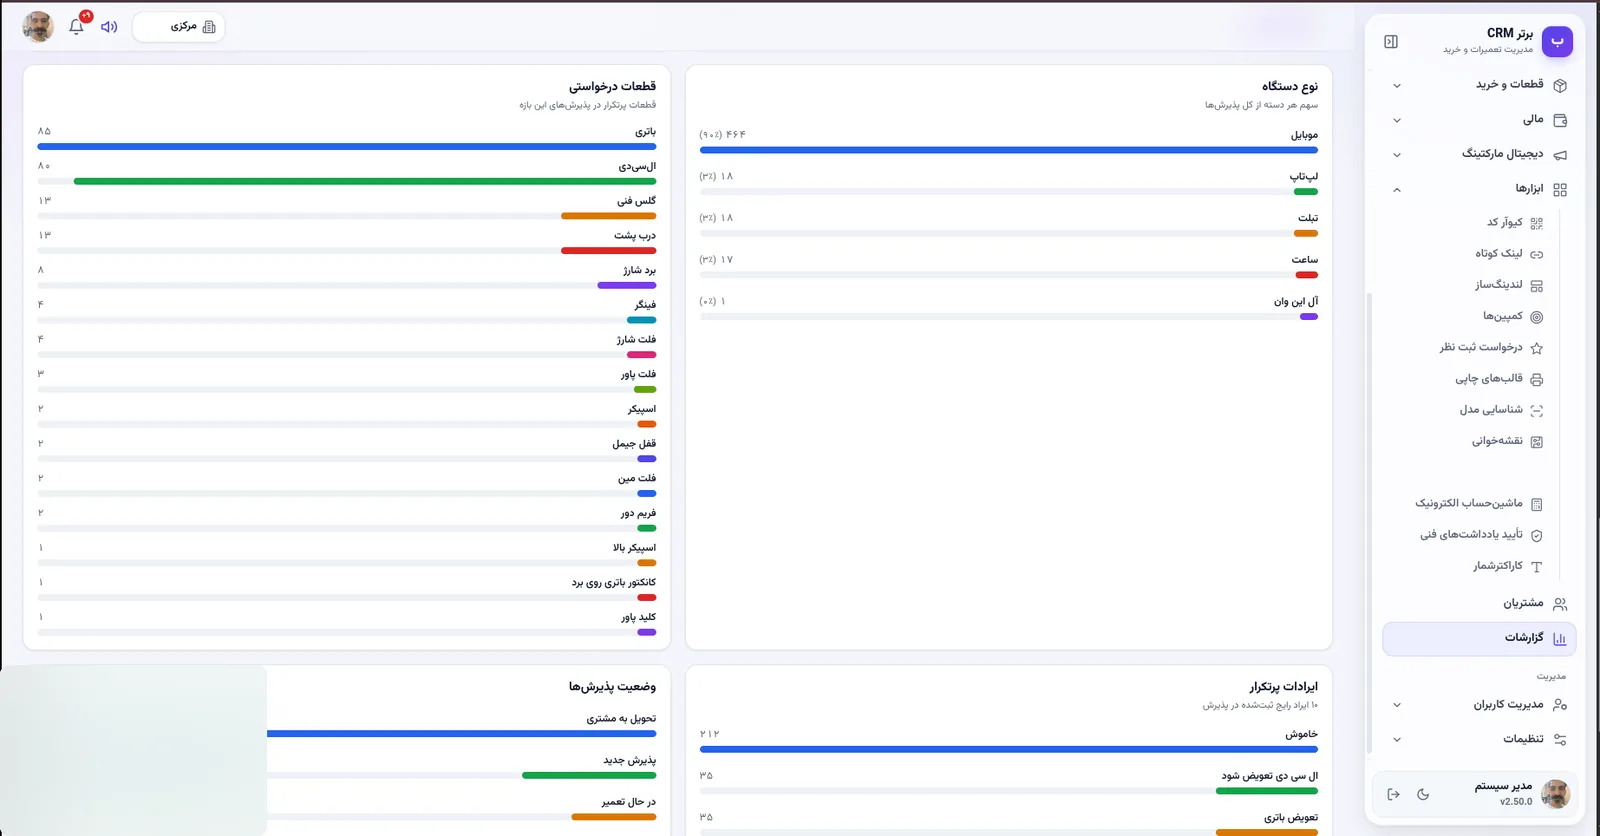The height and width of the screenshot is (836, 1600).
Task: Click the آل این وان device label
Action: point(1296,301)
